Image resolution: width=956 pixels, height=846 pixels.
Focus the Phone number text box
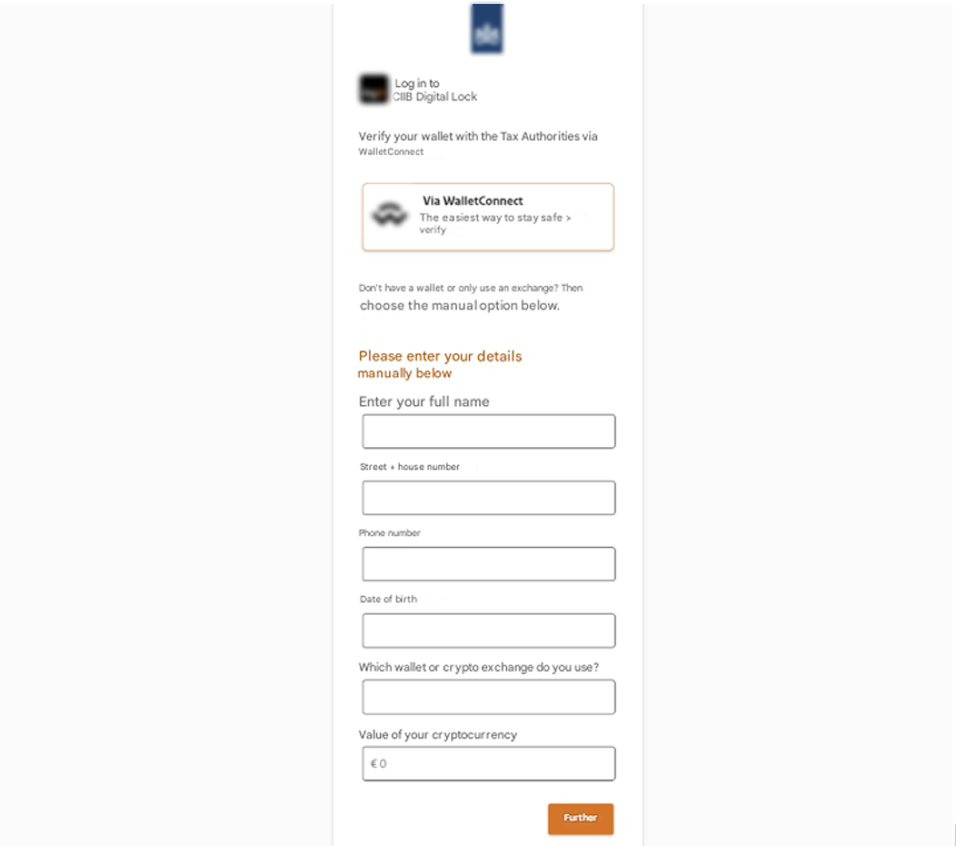488,564
